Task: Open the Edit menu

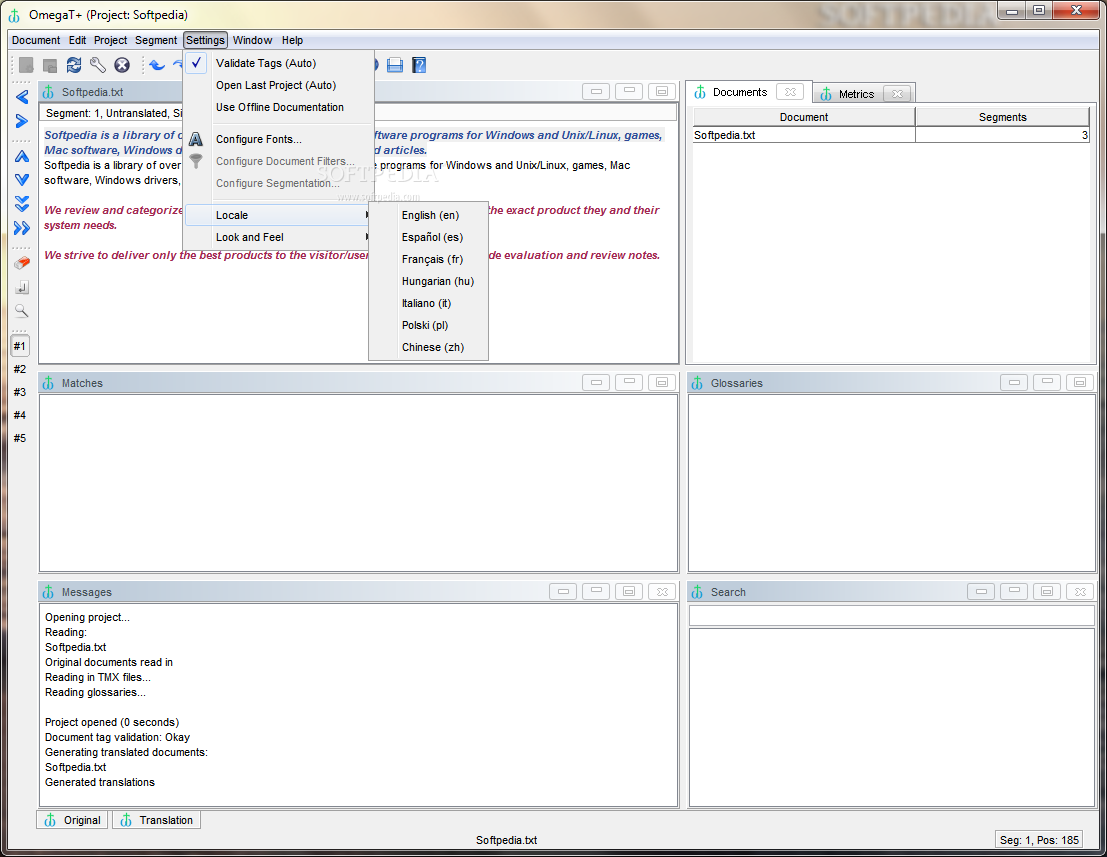Action: 77,40
